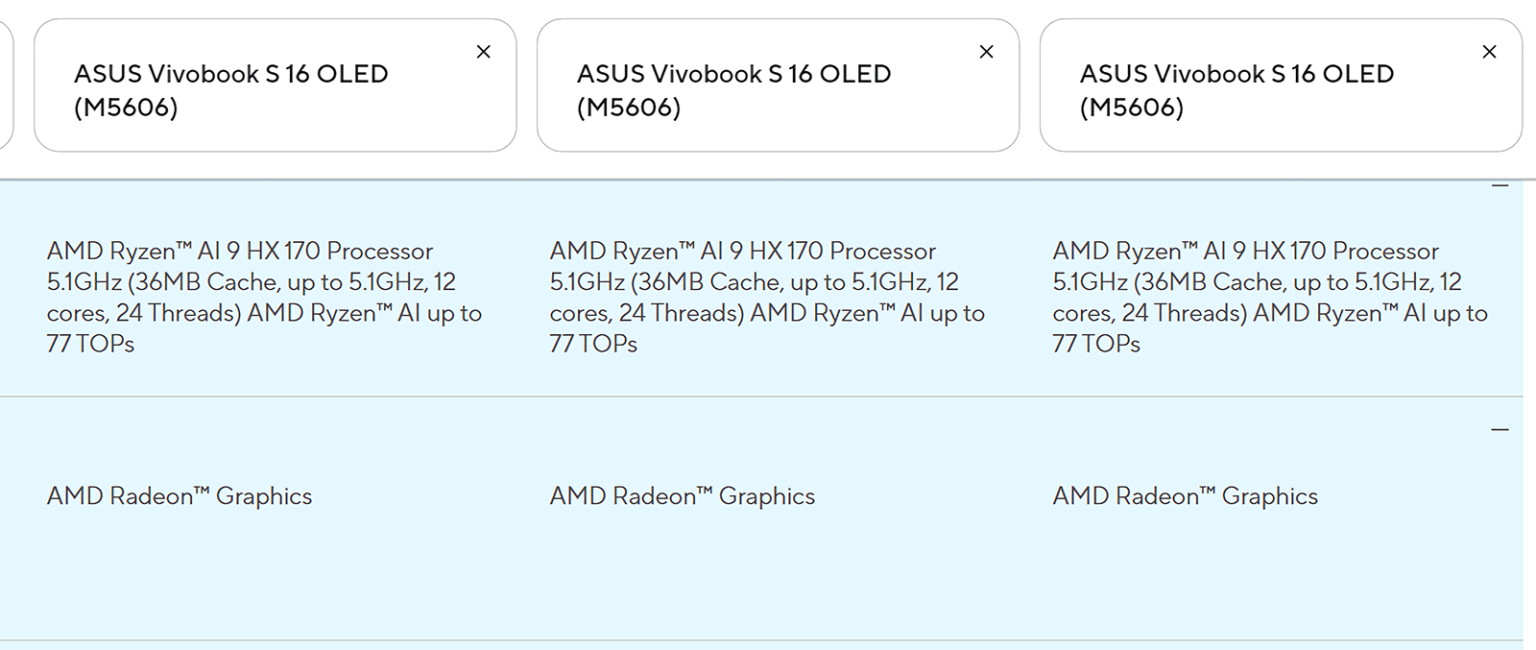The width and height of the screenshot is (1536, 650).
Task: Collapse the processor specification row
Action: click(x=1500, y=185)
